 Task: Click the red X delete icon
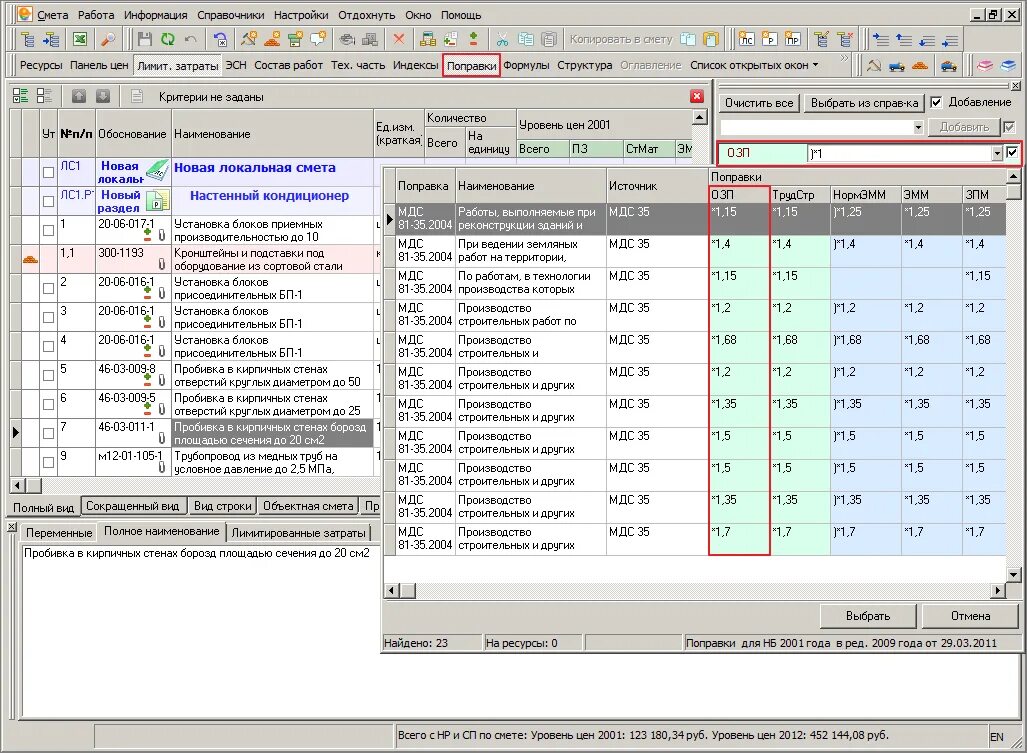coord(398,40)
